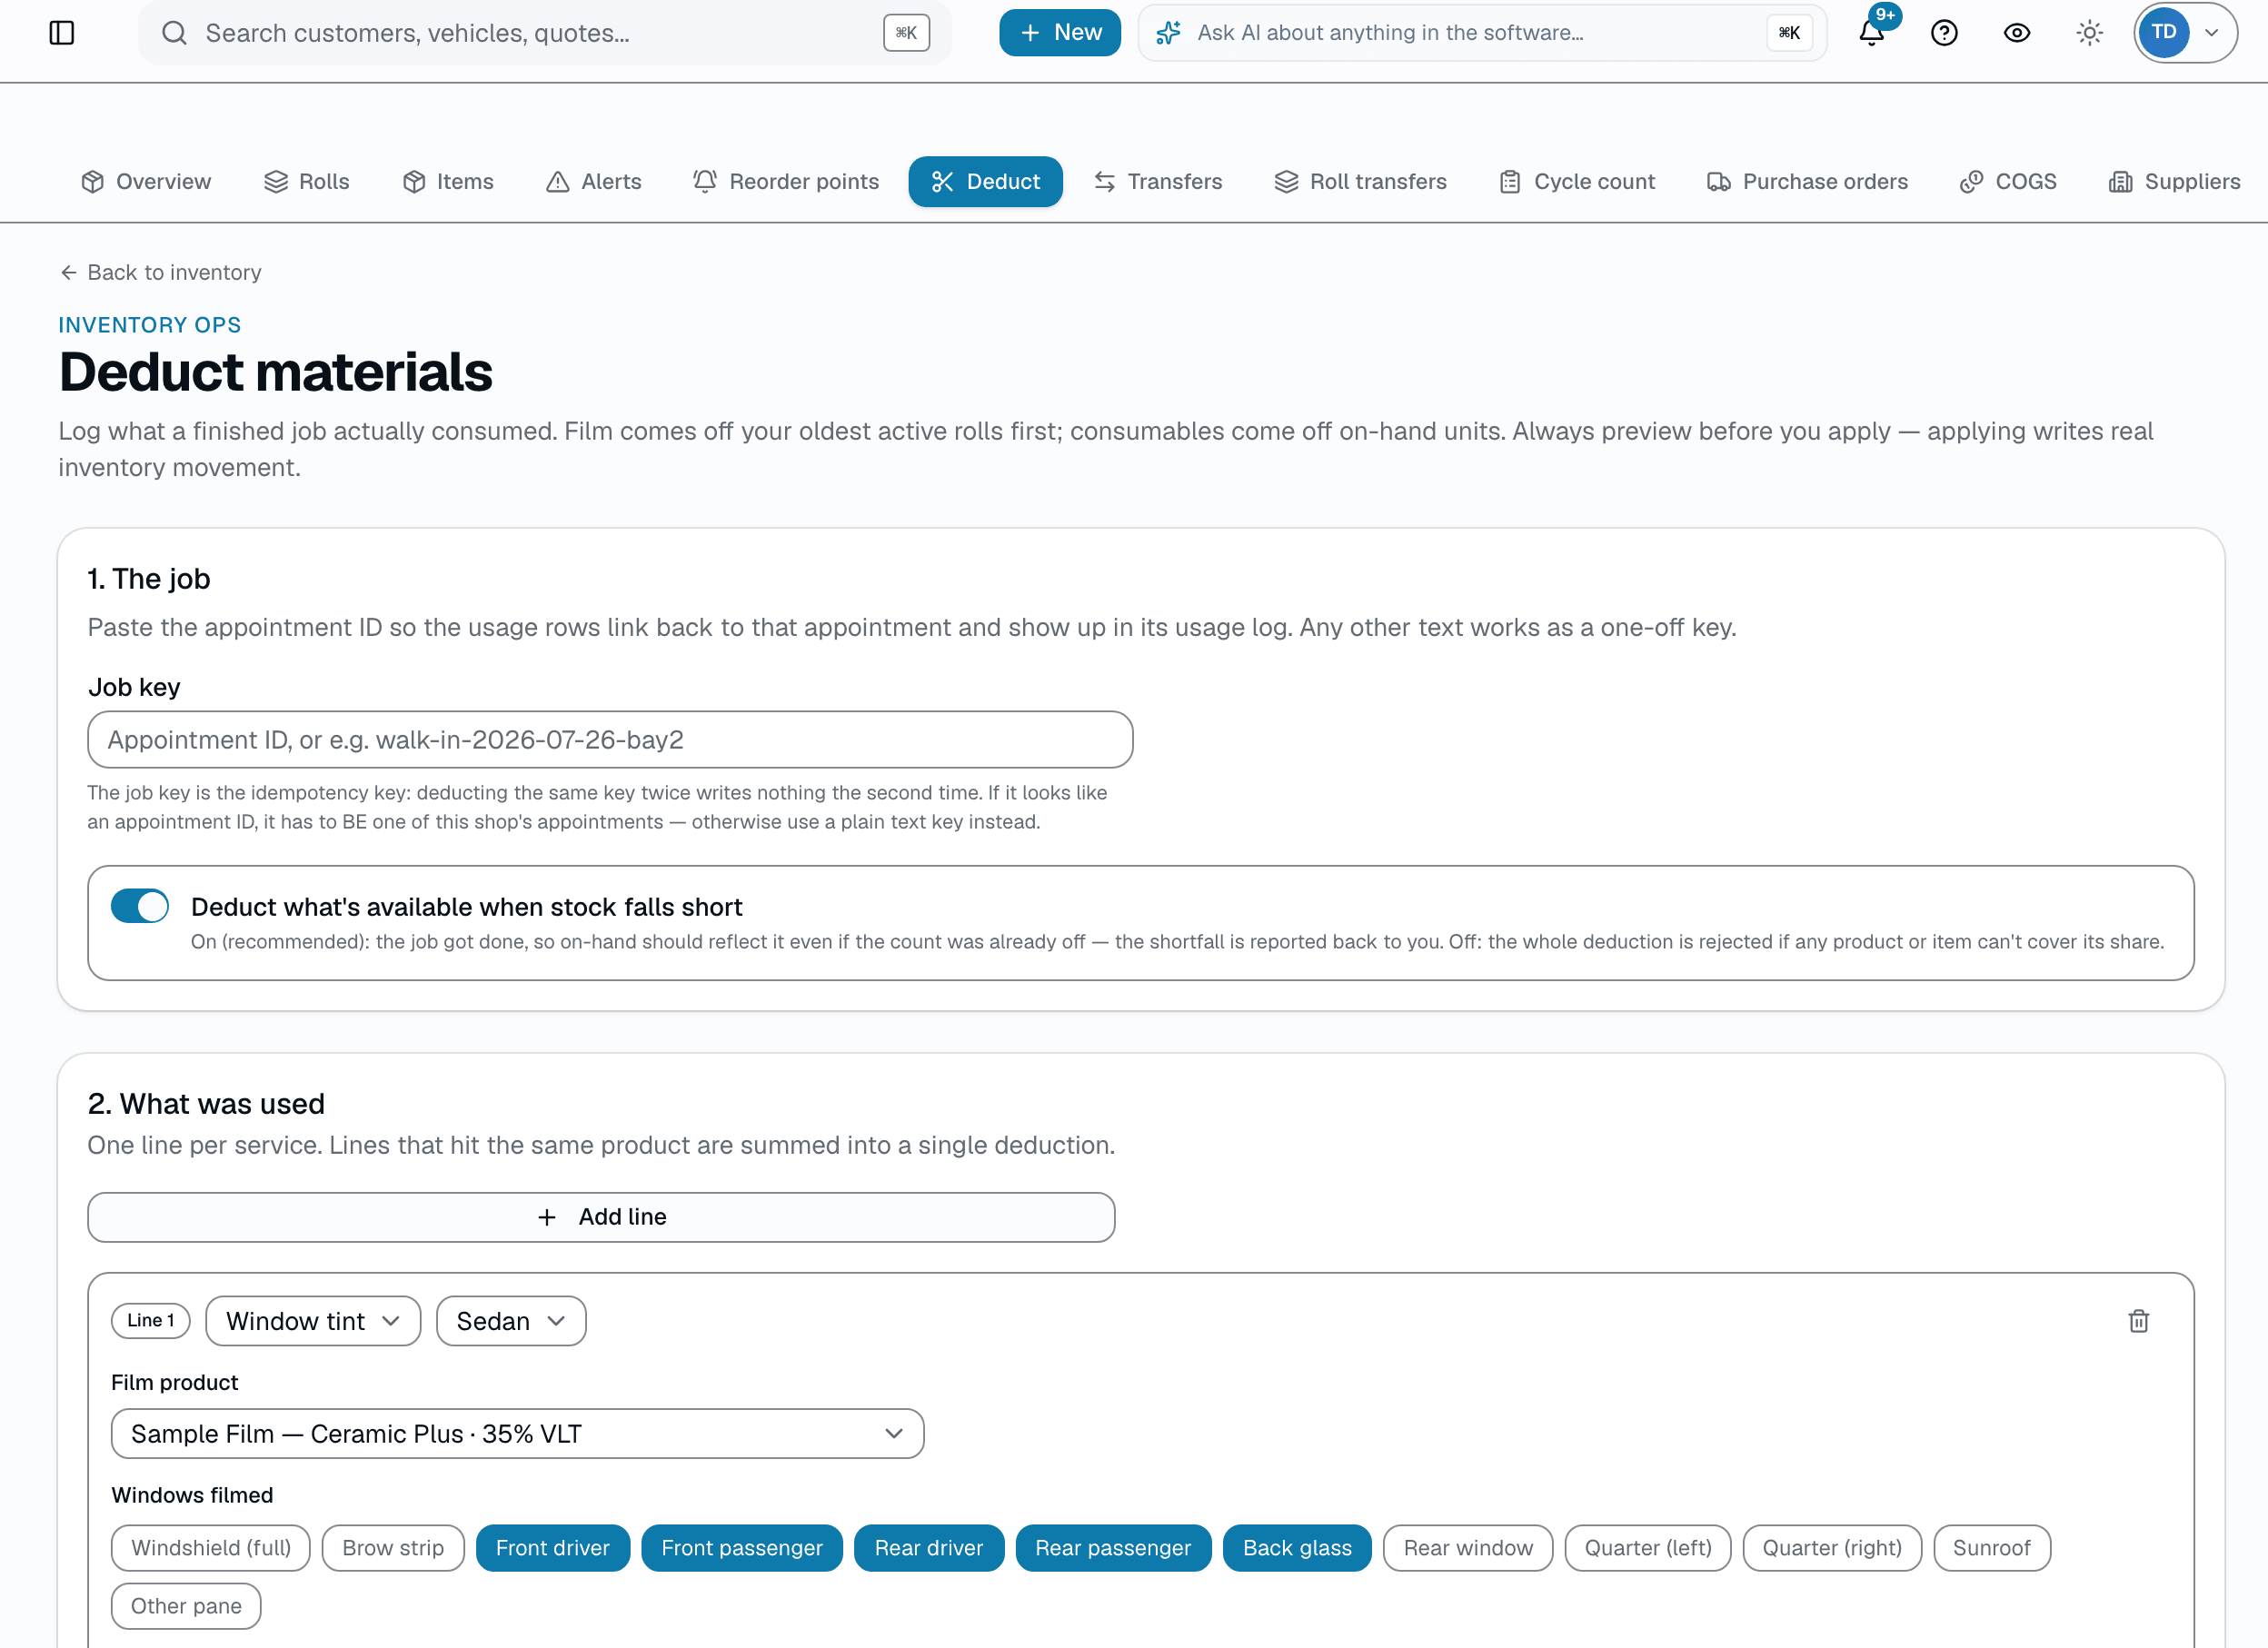
Task: Focus the Job key input field
Action: (x=610, y=739)
